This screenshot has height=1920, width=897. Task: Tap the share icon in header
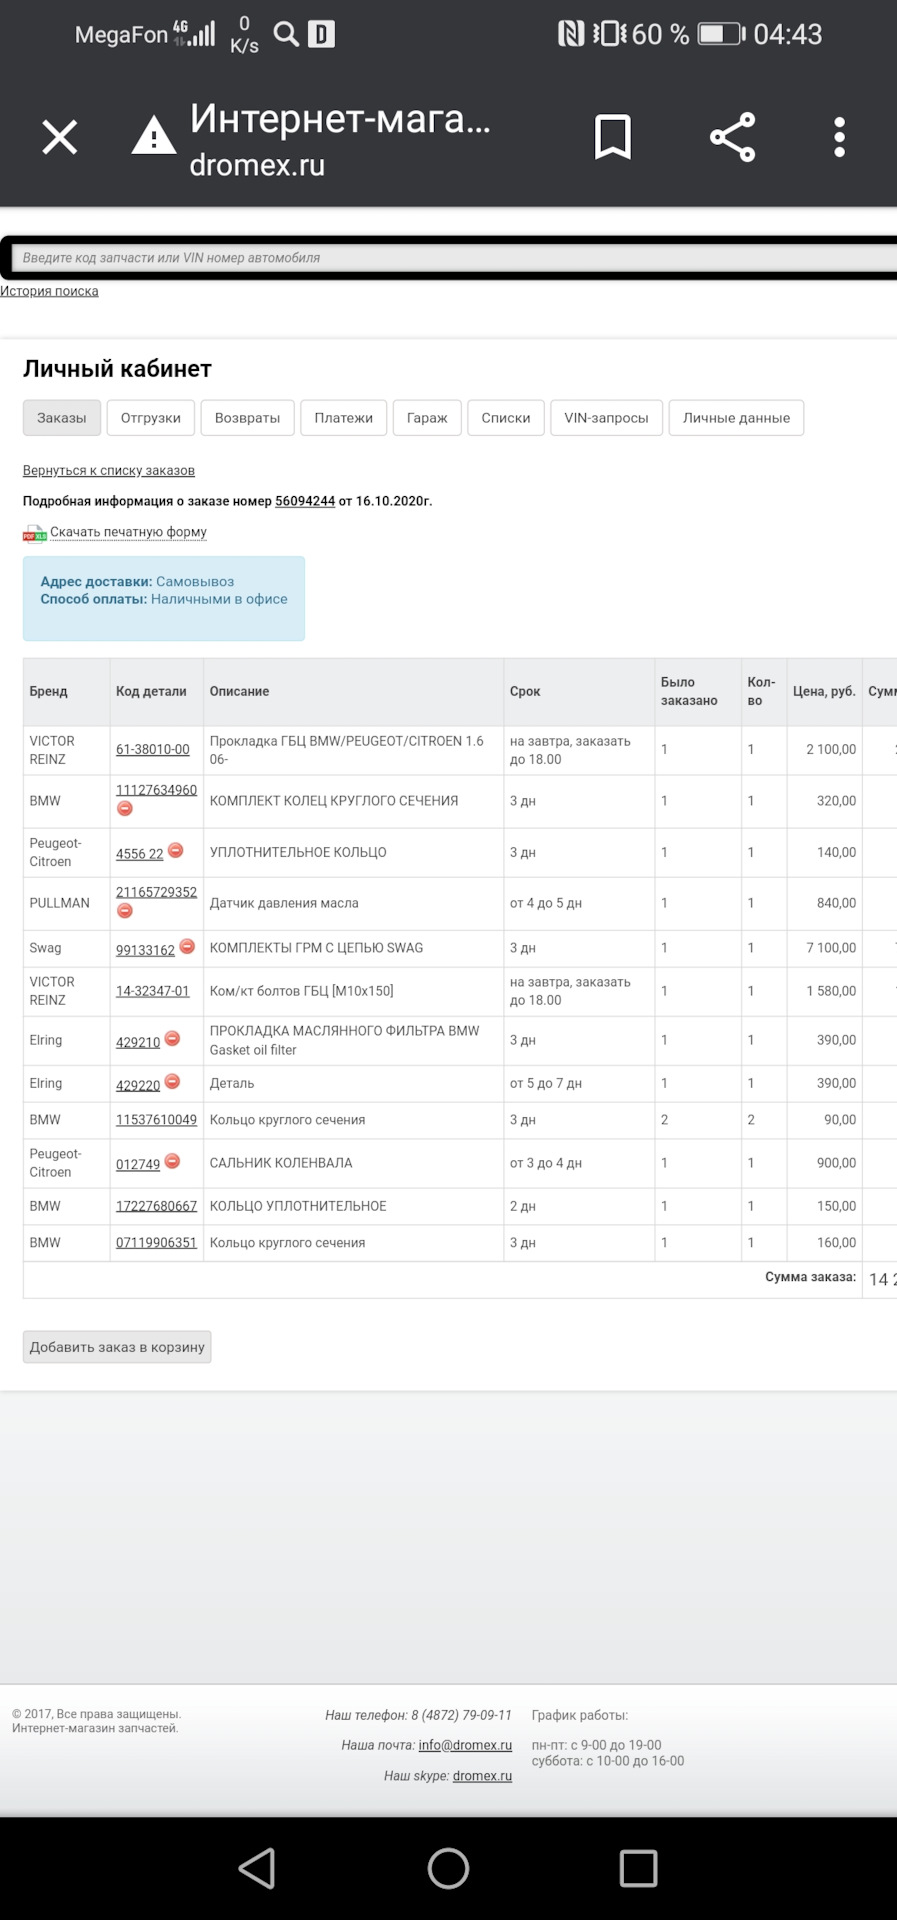pos(732,137)
